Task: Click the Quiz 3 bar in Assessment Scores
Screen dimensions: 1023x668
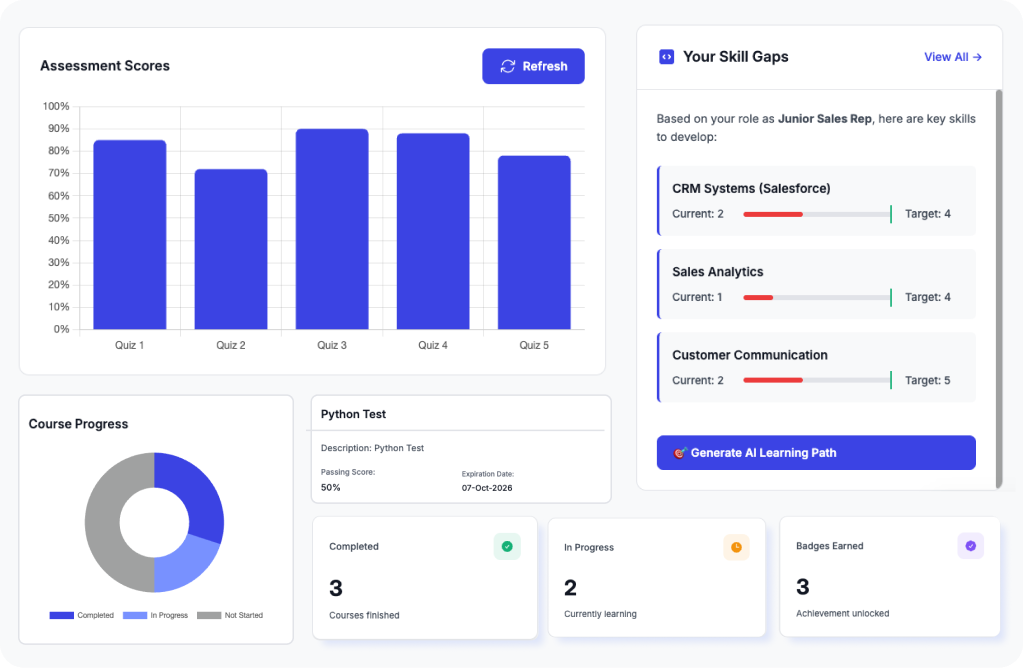Action: [332, 229]
